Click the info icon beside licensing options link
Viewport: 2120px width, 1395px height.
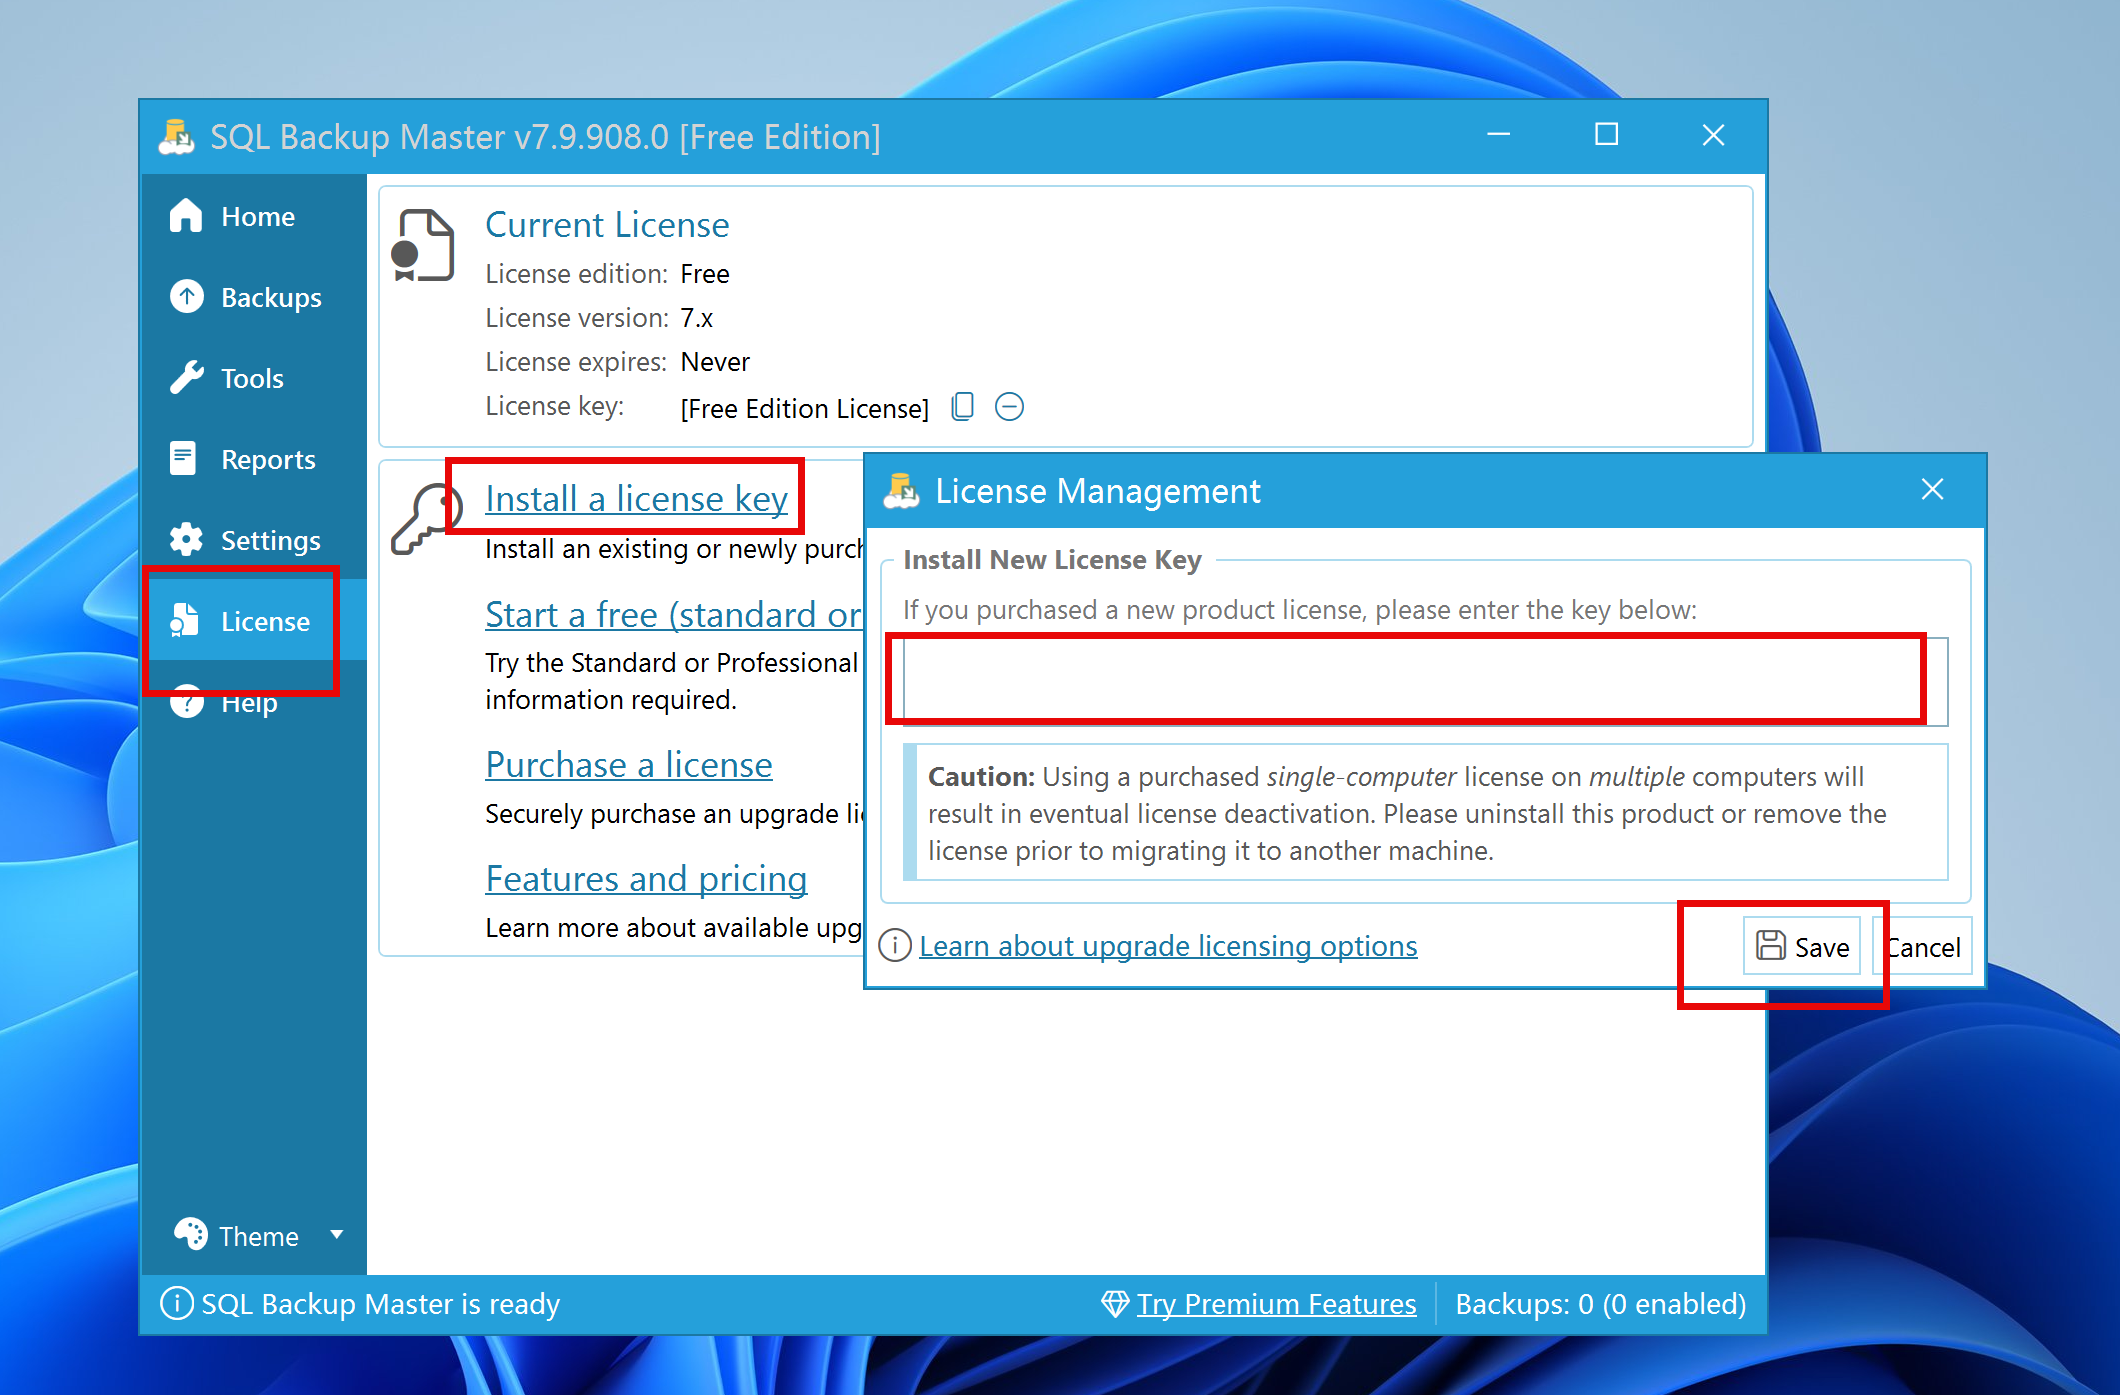click(895, 945)
